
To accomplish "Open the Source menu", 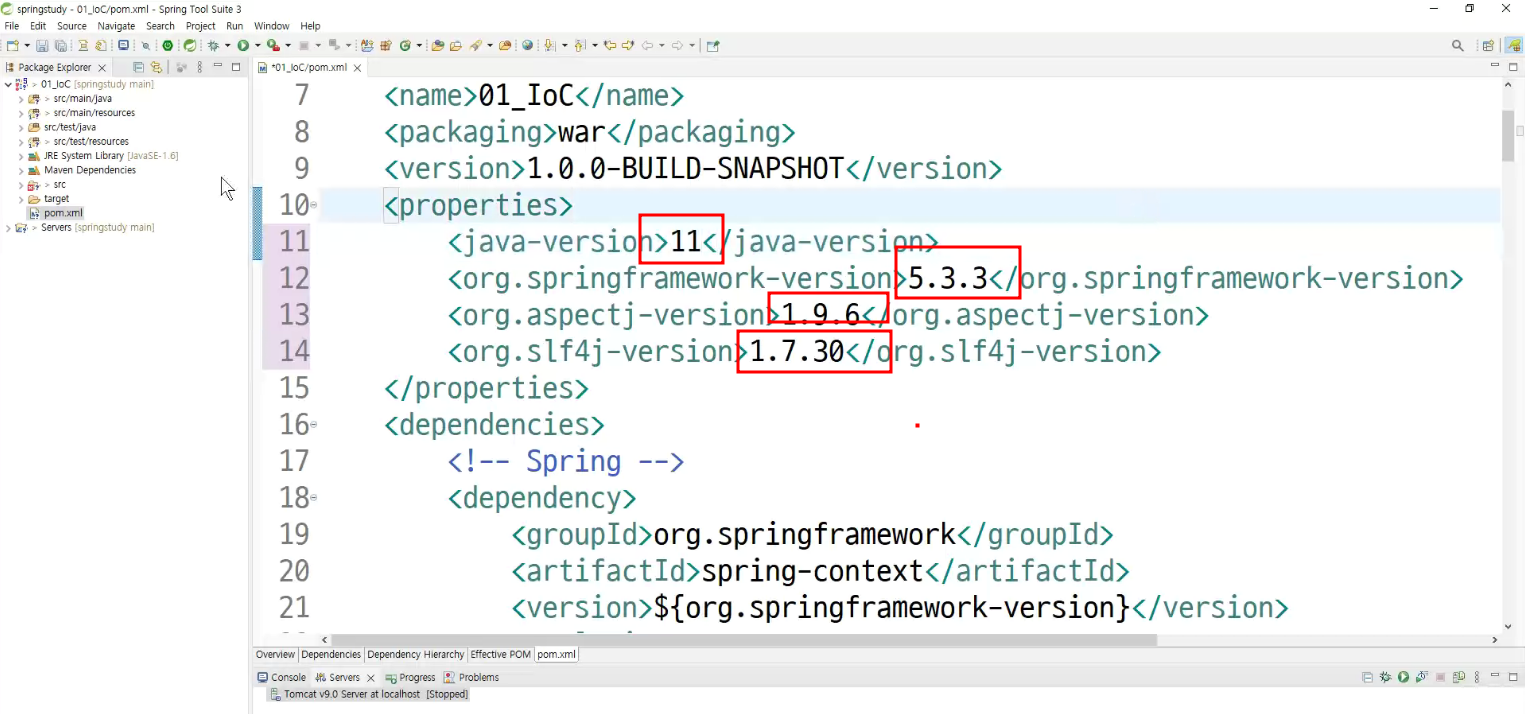I will (72, 26).
